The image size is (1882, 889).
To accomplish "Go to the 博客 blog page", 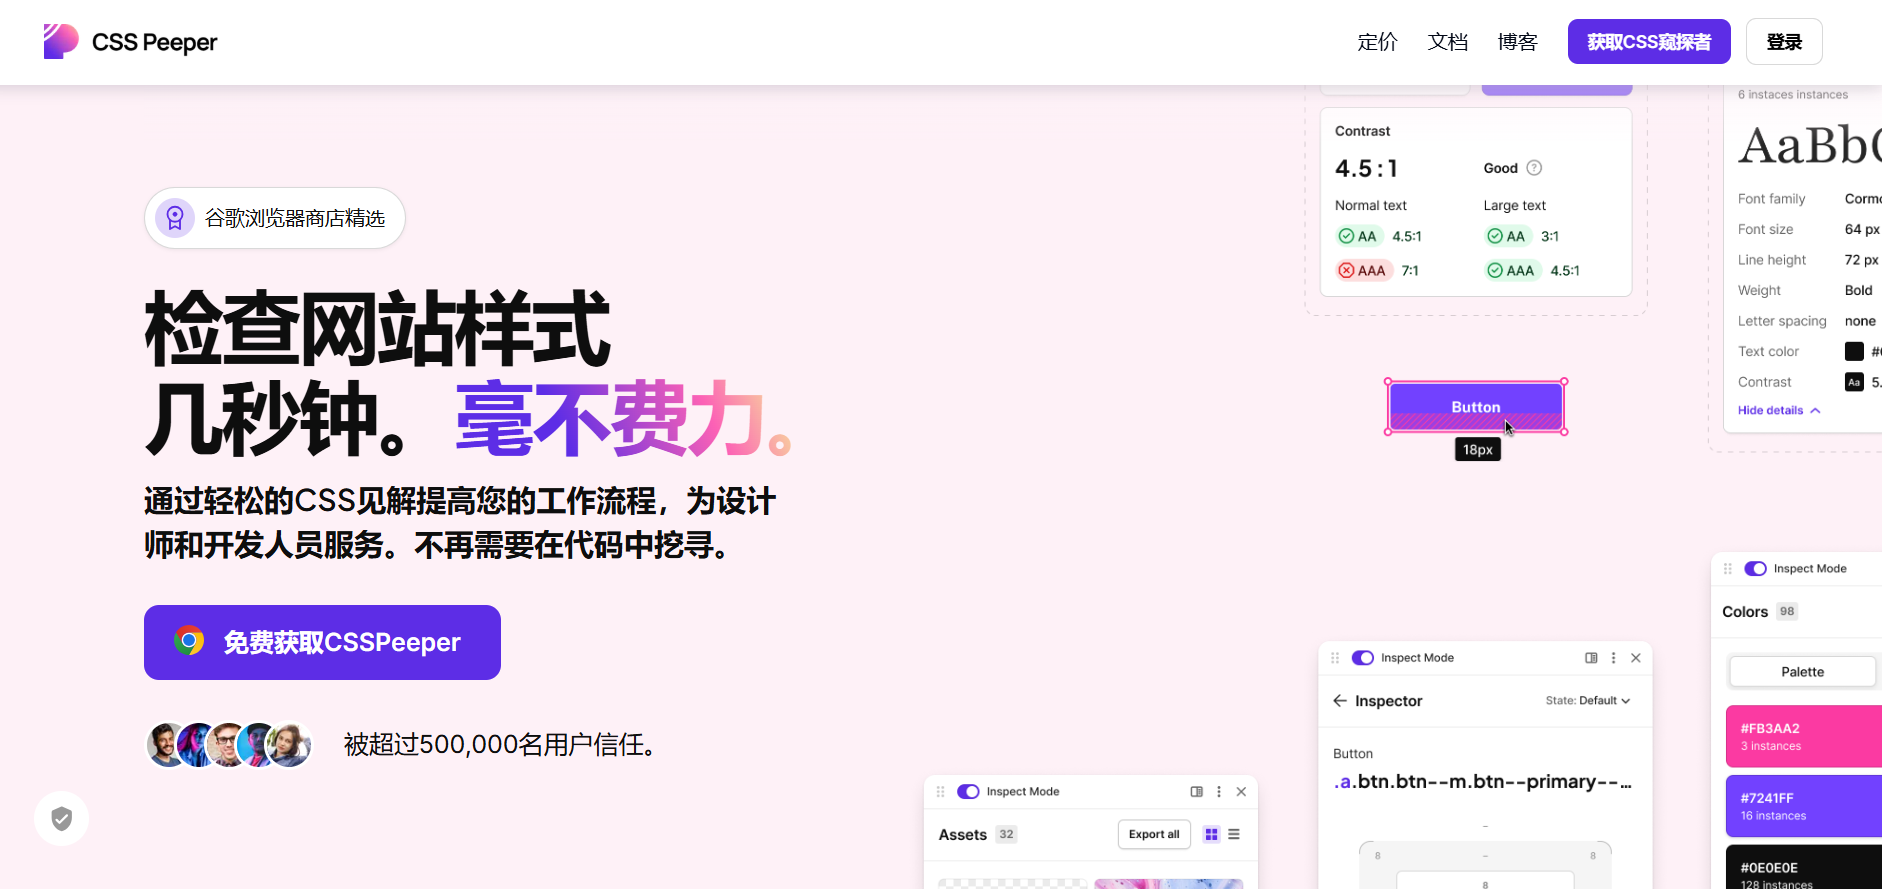I will pyautogui.click(x=1517, y=42).
